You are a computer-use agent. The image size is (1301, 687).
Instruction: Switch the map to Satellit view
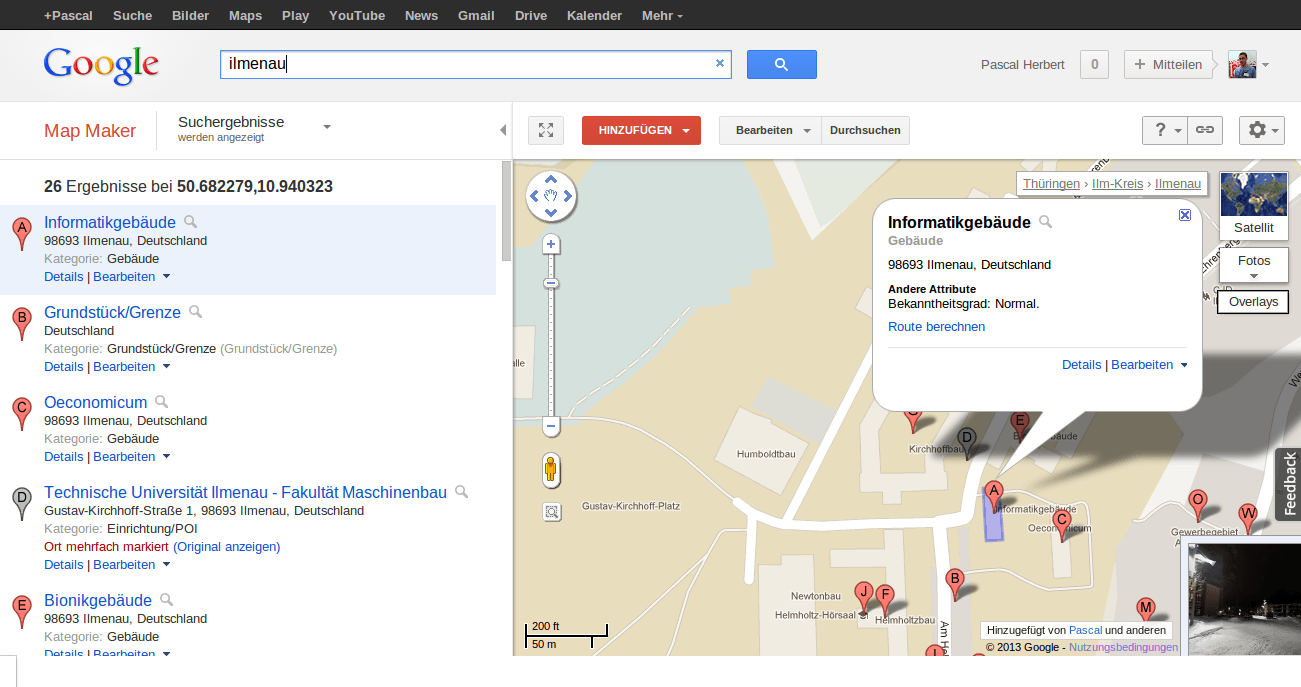click(x=1253, y=206)
